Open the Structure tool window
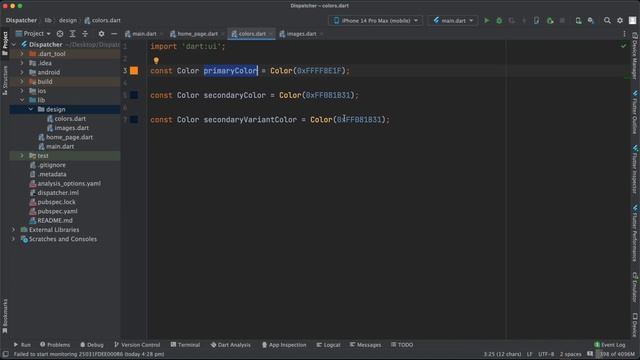 click(5, 80)
